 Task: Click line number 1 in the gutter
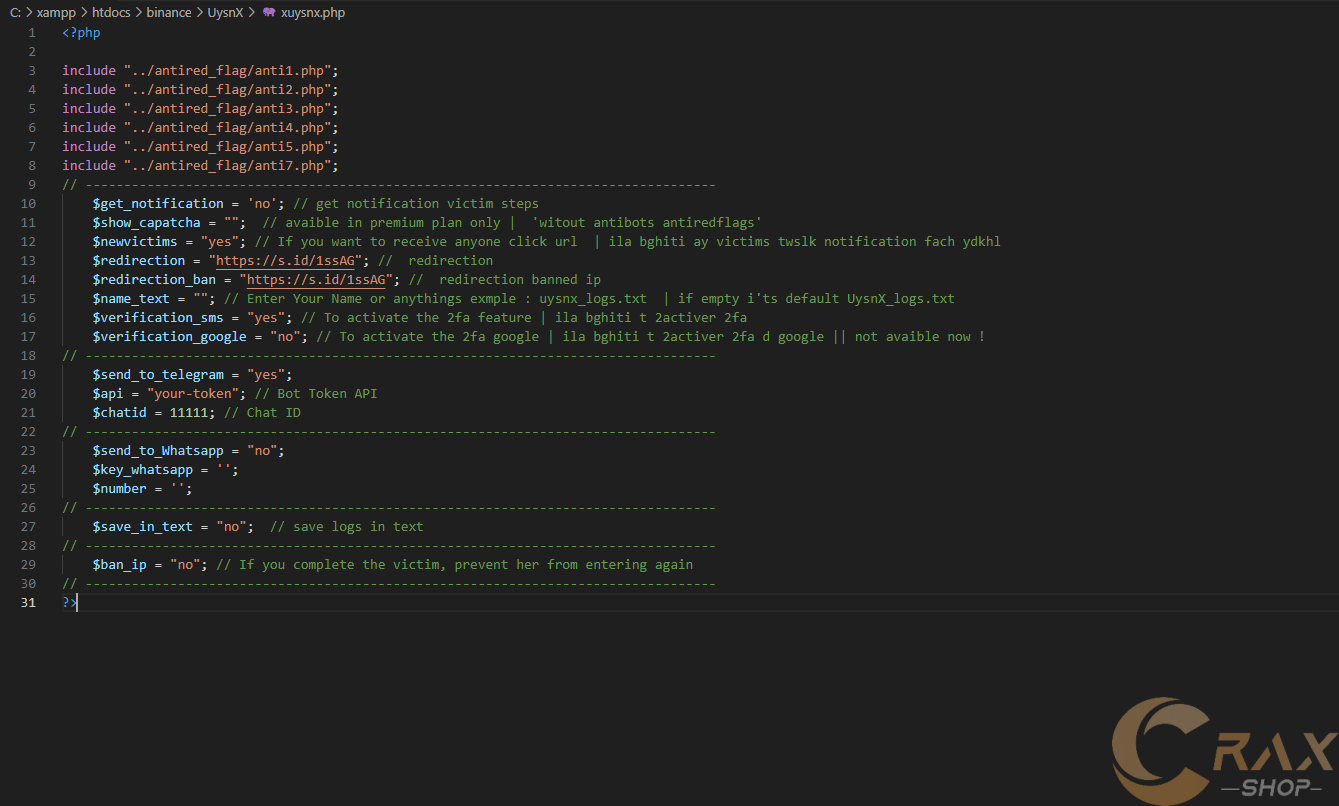(32, 32)
